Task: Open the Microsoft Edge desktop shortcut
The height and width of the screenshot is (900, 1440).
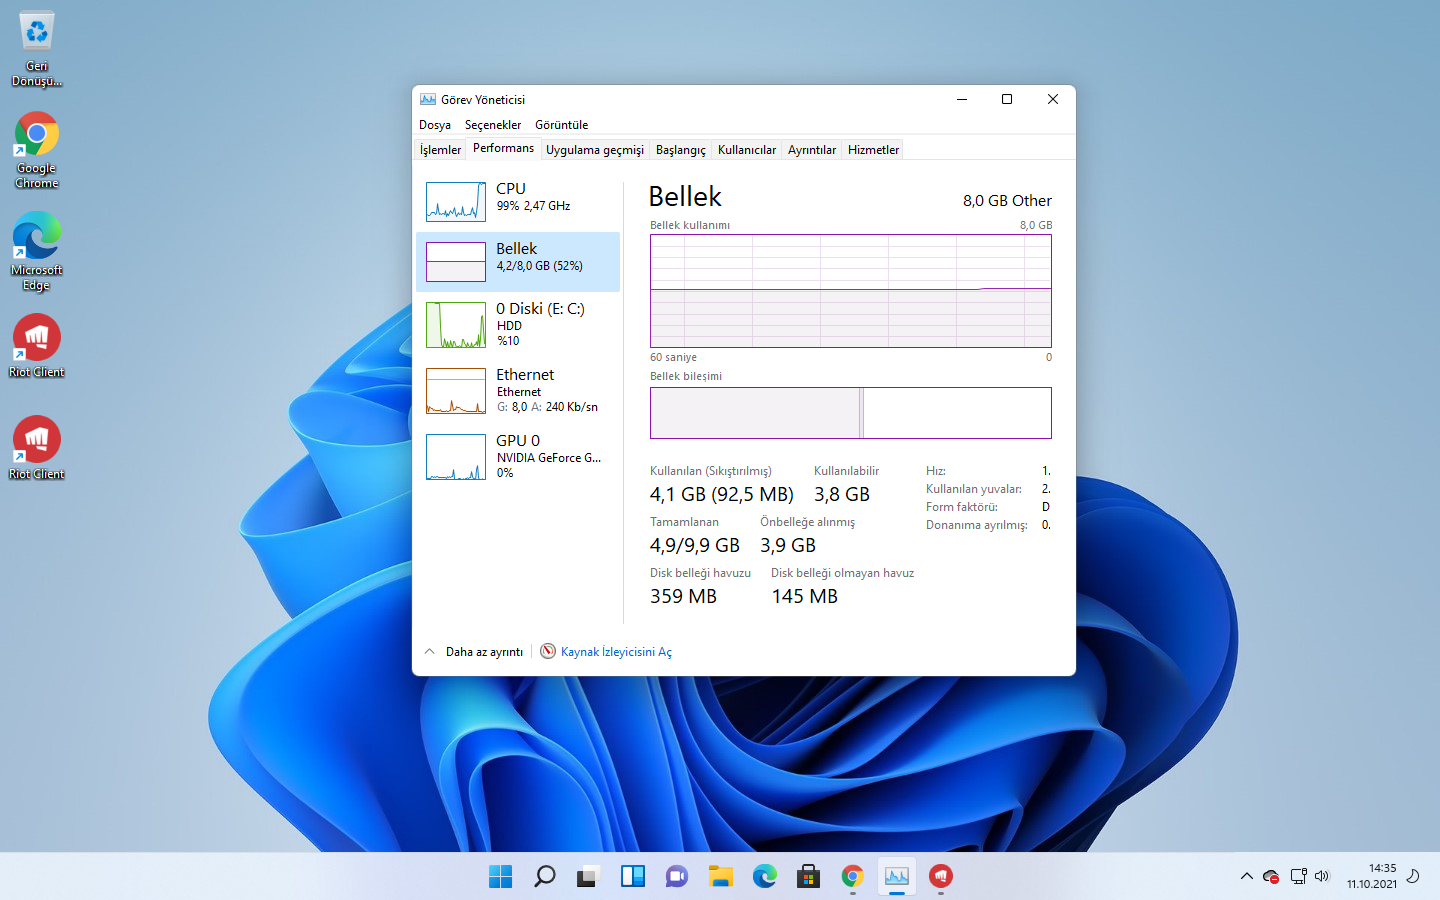Action: (x=37, y=251)
